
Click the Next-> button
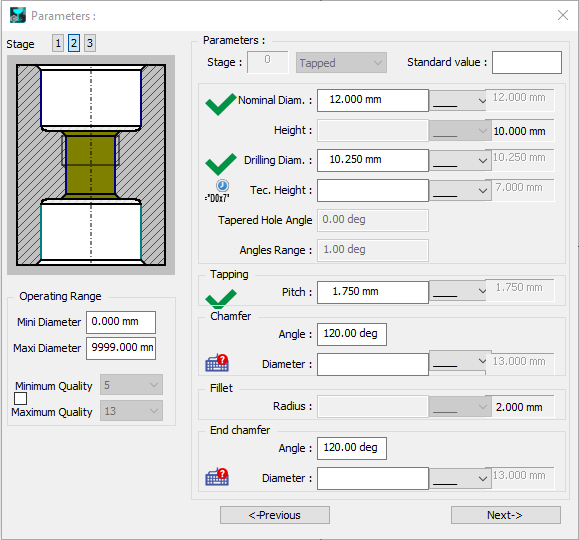[x=506, y=515]
